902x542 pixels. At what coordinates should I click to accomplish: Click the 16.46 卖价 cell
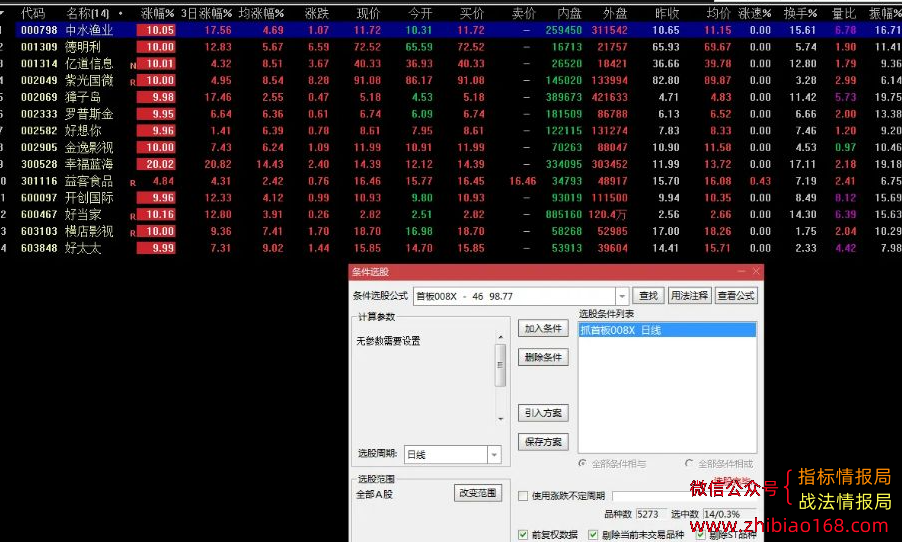[x=522, y=181]
